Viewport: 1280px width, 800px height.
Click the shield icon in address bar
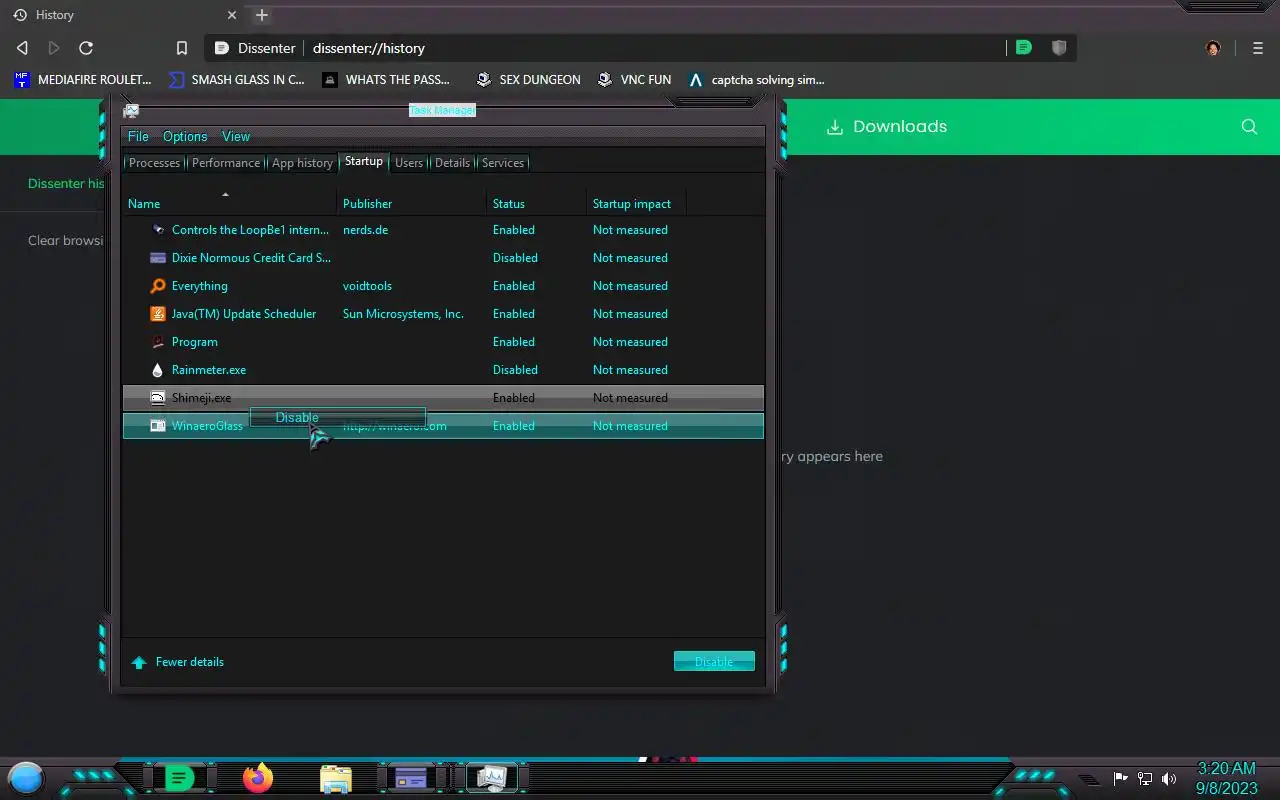point(1059,47)
